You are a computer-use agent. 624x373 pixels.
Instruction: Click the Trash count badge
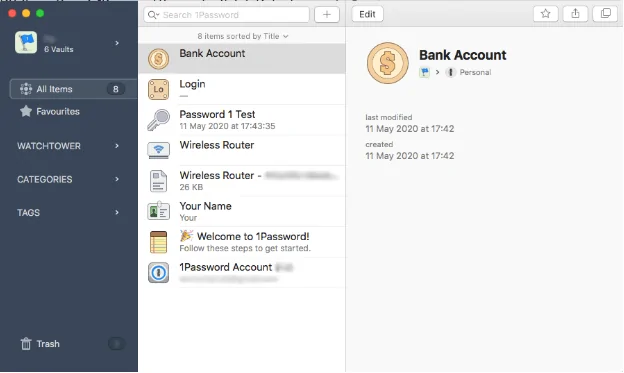(x=116, y=344)
